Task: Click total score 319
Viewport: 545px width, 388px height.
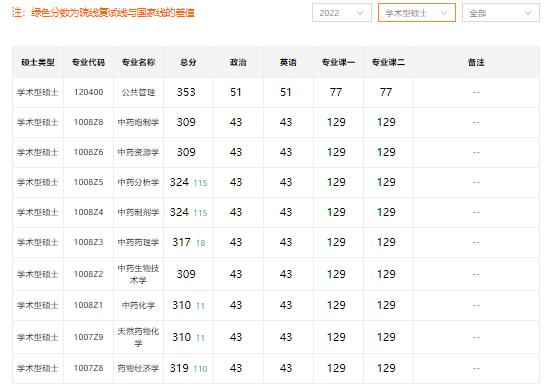Action: point(179,368)
